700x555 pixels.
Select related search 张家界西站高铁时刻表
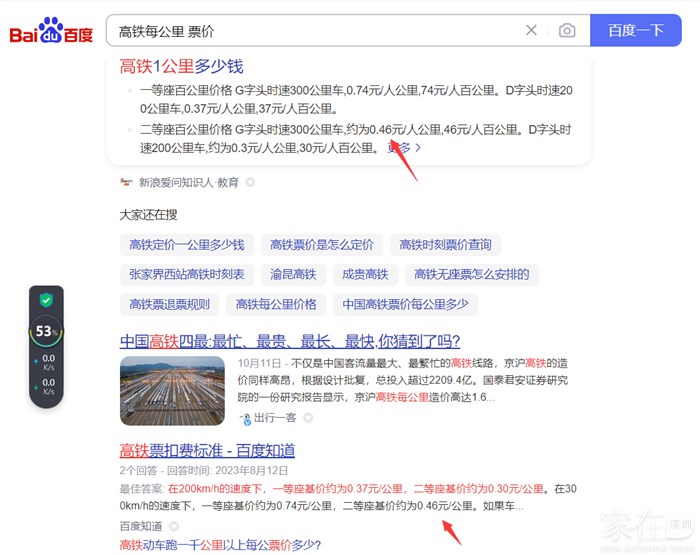[186, 274]
